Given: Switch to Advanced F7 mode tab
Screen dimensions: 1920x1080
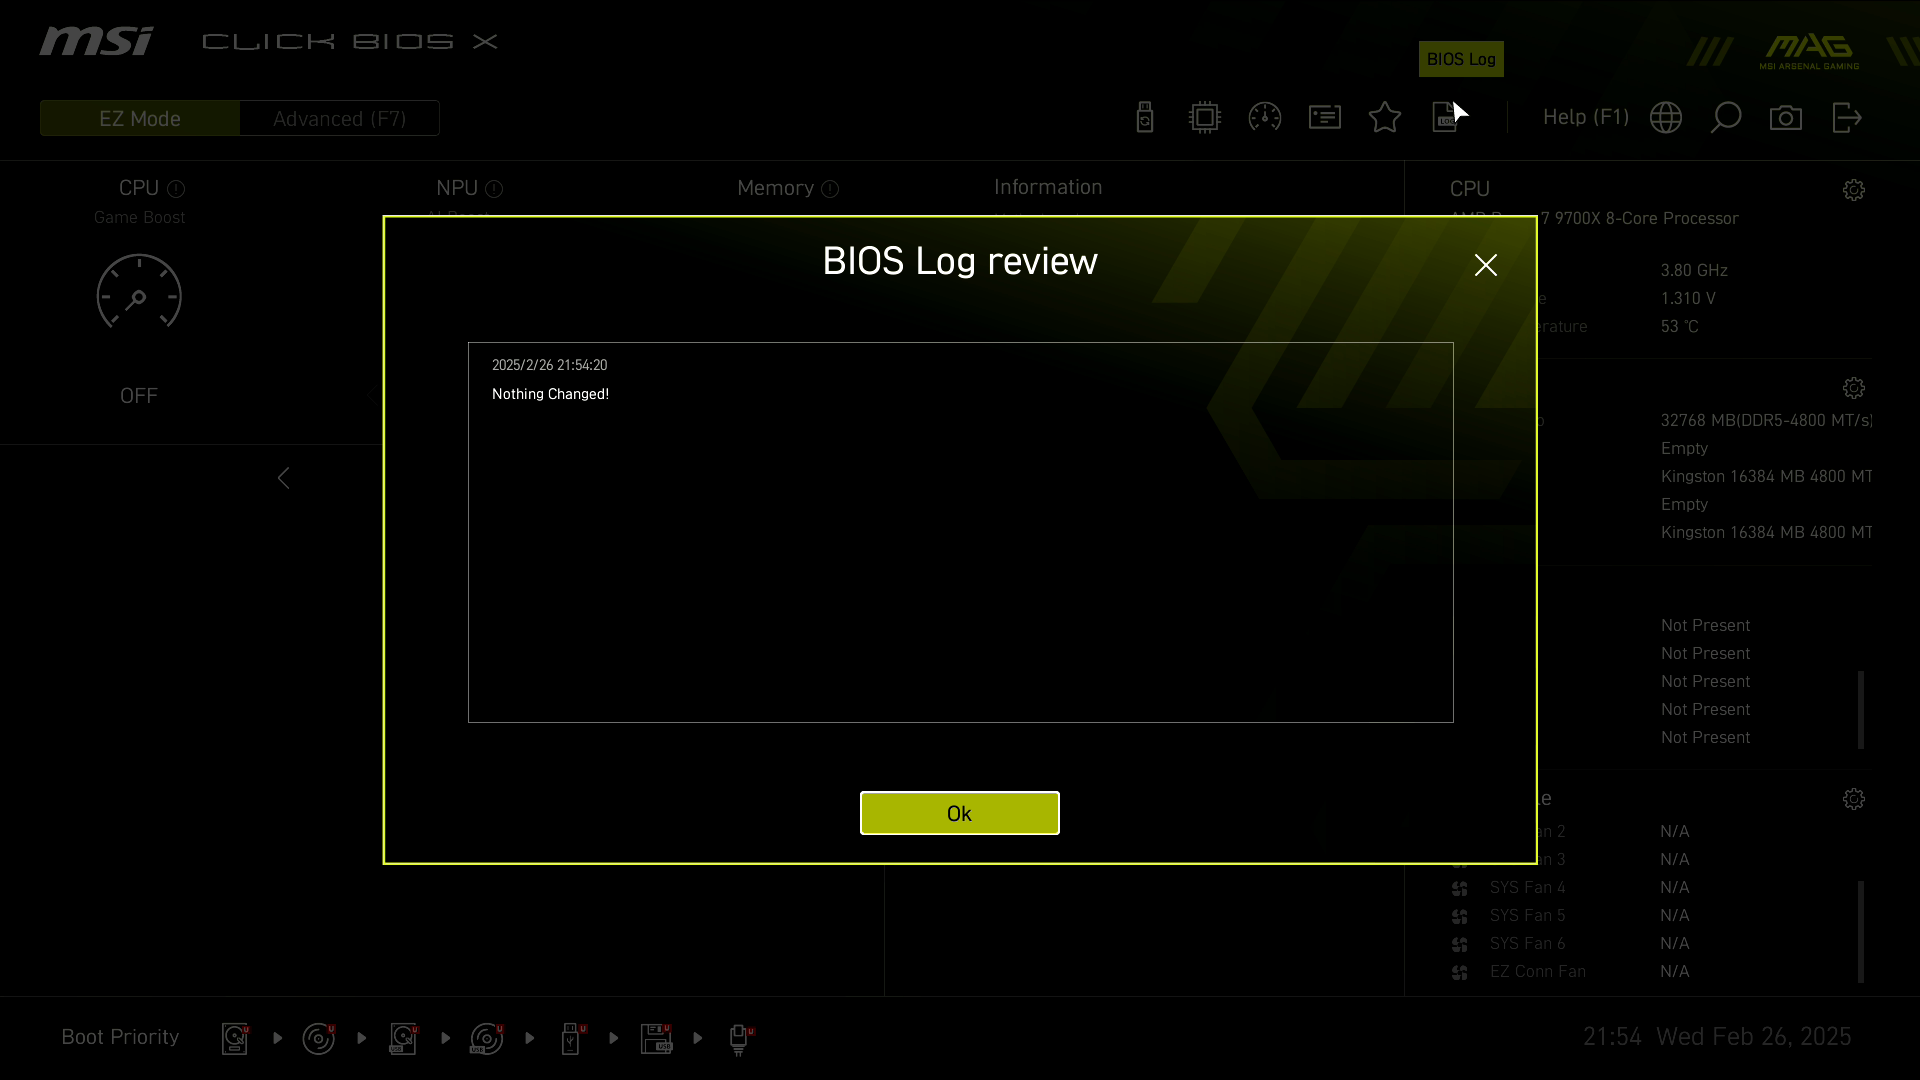Looking at the screenshot, I should point(339,119).
